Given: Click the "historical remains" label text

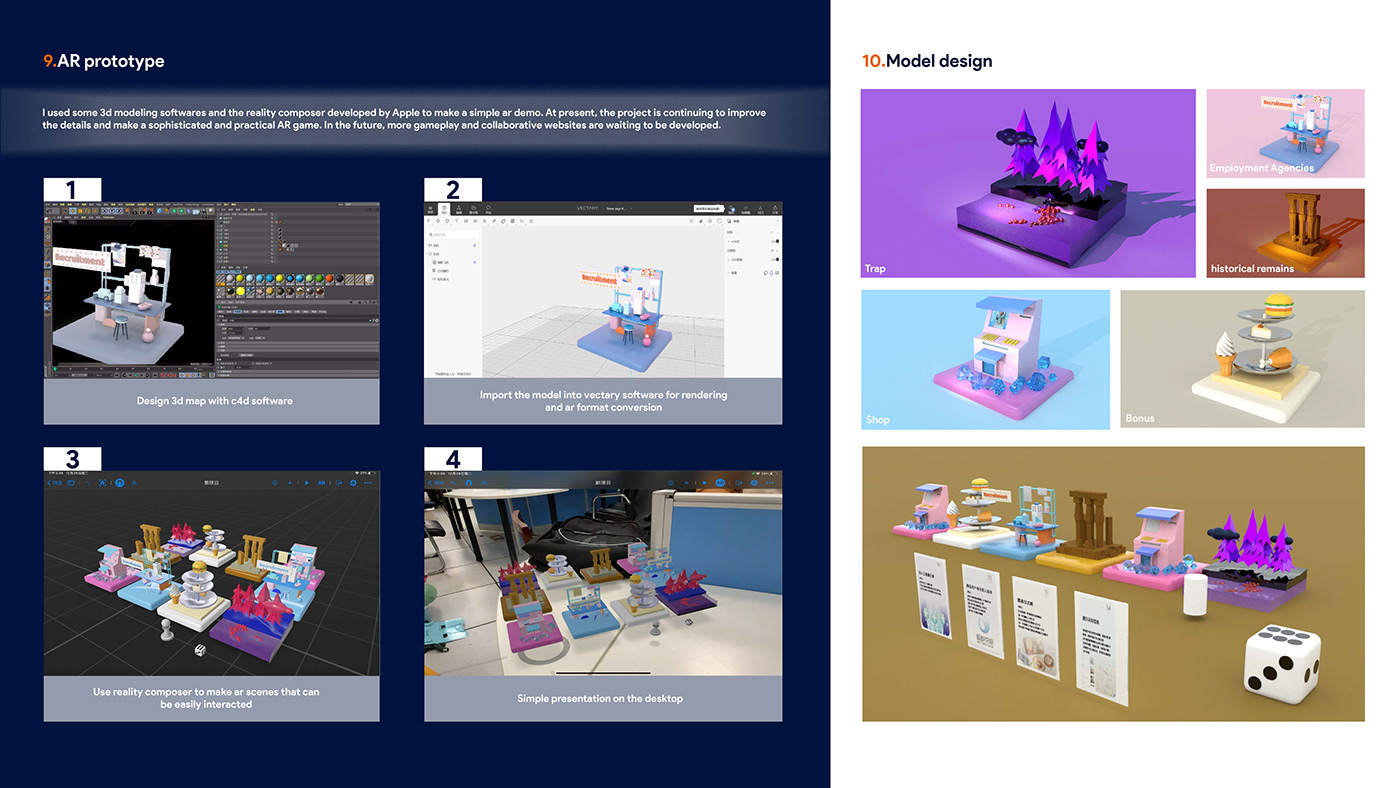Looking at the screenshot, I should pyautogui.click(x=1252, y=268).
